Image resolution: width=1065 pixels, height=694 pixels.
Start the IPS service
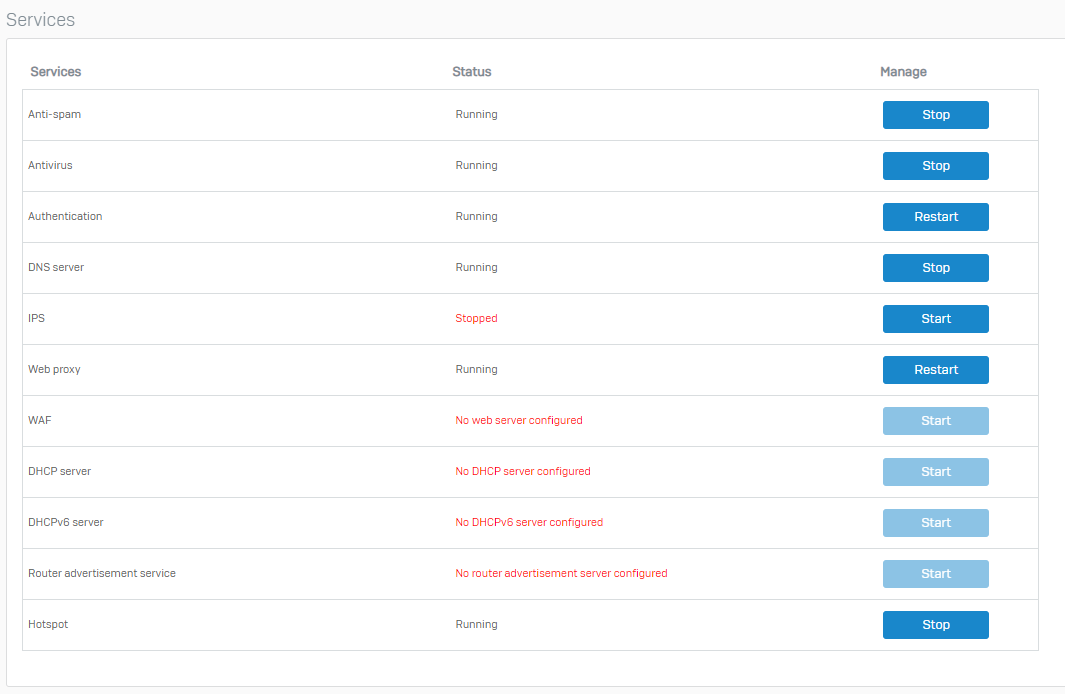pyautogui.click(x=935, y=318)
